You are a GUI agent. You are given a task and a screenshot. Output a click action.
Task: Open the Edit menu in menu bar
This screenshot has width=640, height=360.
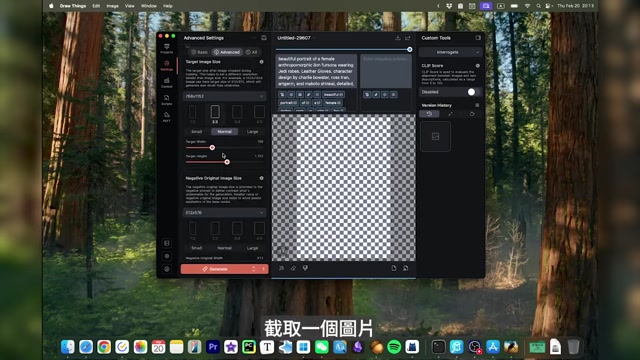pos(96,6)
